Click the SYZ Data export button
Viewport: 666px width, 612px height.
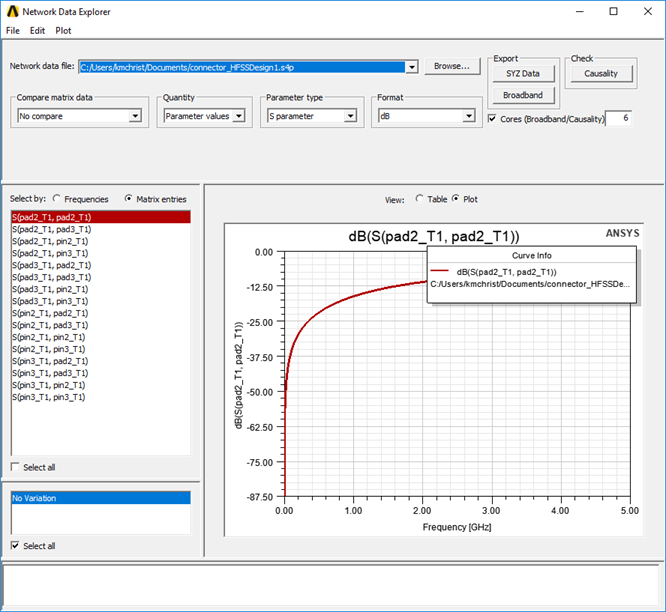coord(522,74)
